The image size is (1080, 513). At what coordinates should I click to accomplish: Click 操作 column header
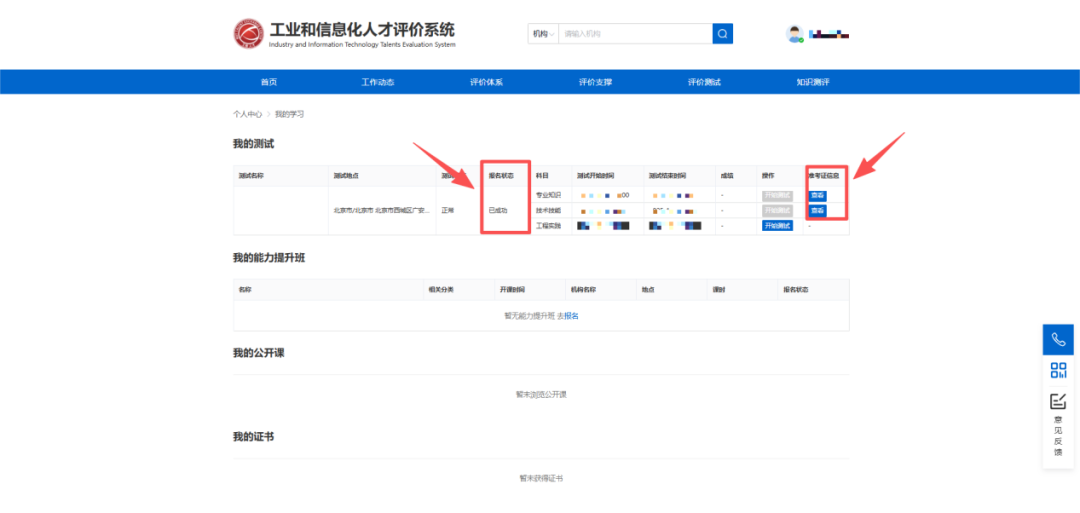click(769, 176)
